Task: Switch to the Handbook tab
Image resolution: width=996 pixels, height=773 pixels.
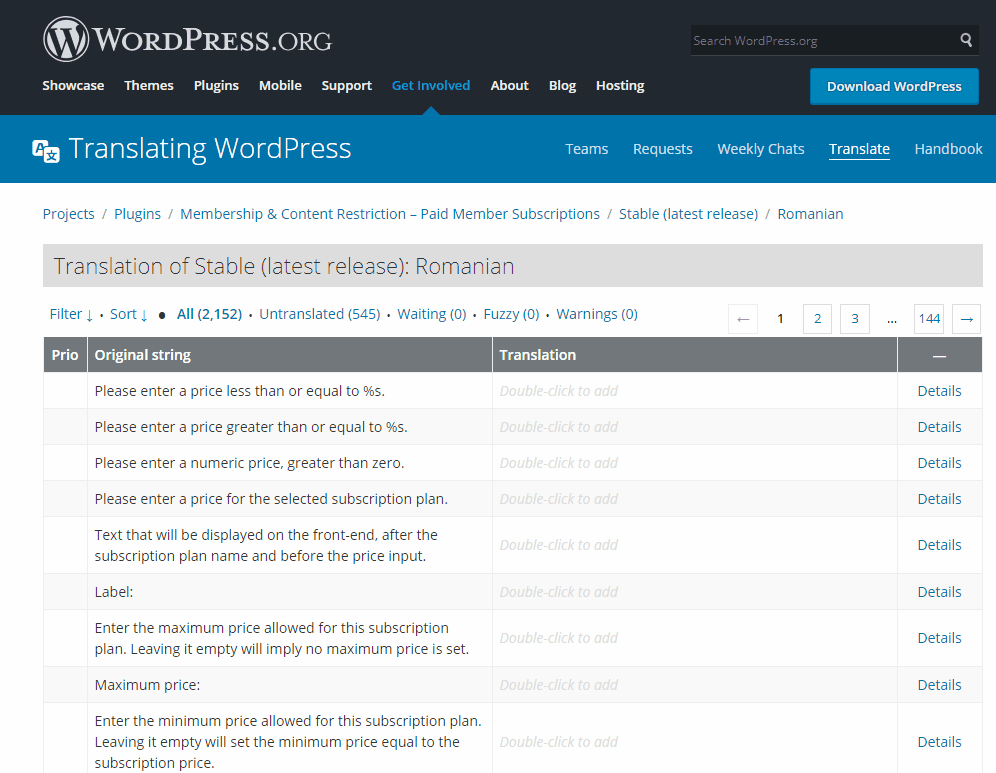Action: click(948, 149)
